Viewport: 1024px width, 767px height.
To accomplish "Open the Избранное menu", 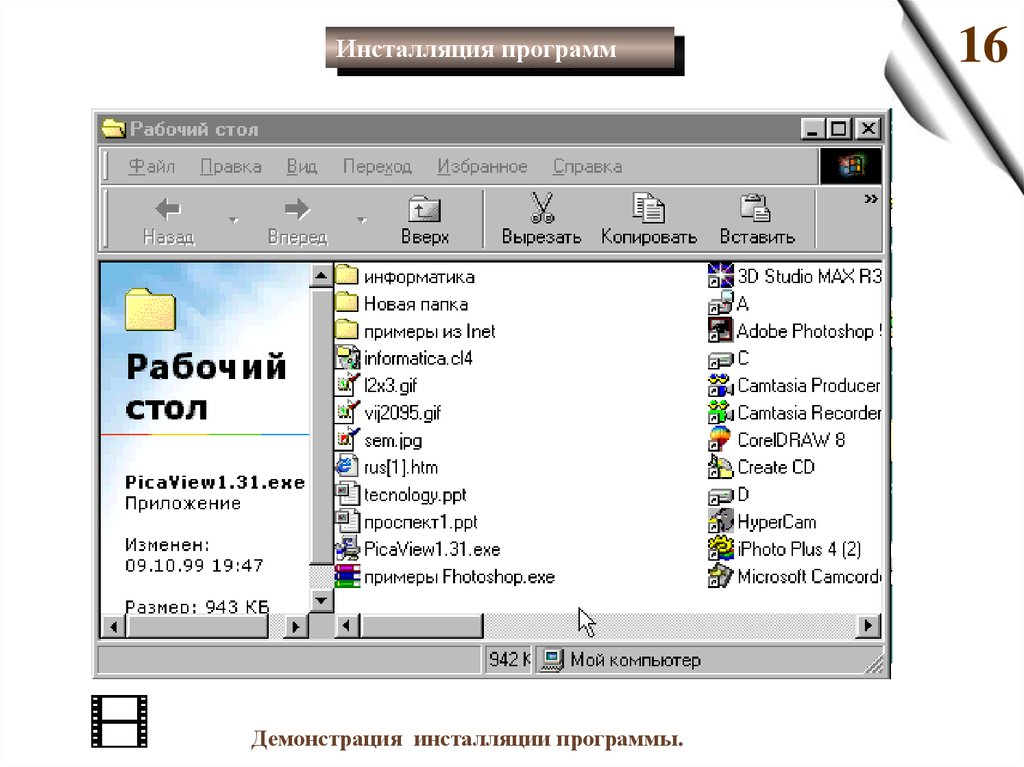I will coord(482,167).
